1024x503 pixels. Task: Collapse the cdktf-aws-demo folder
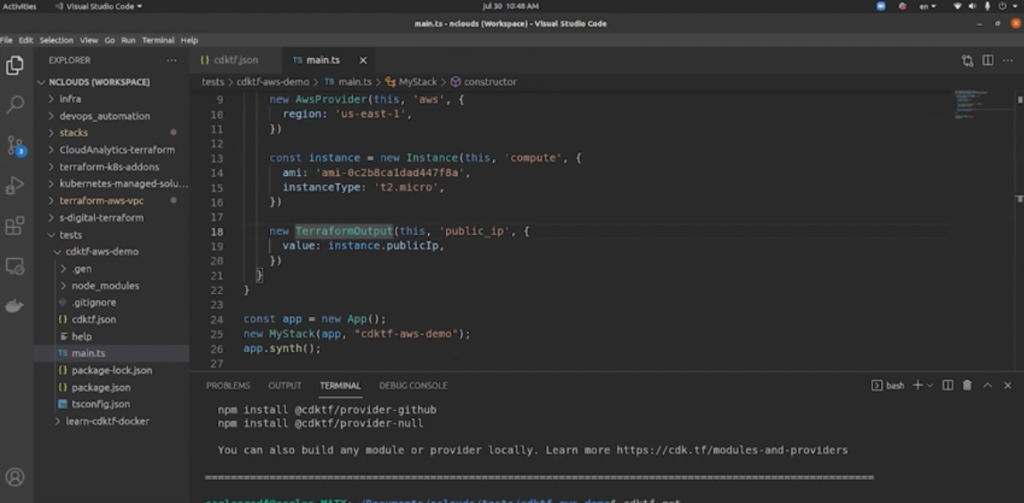[x=112, y=252]
